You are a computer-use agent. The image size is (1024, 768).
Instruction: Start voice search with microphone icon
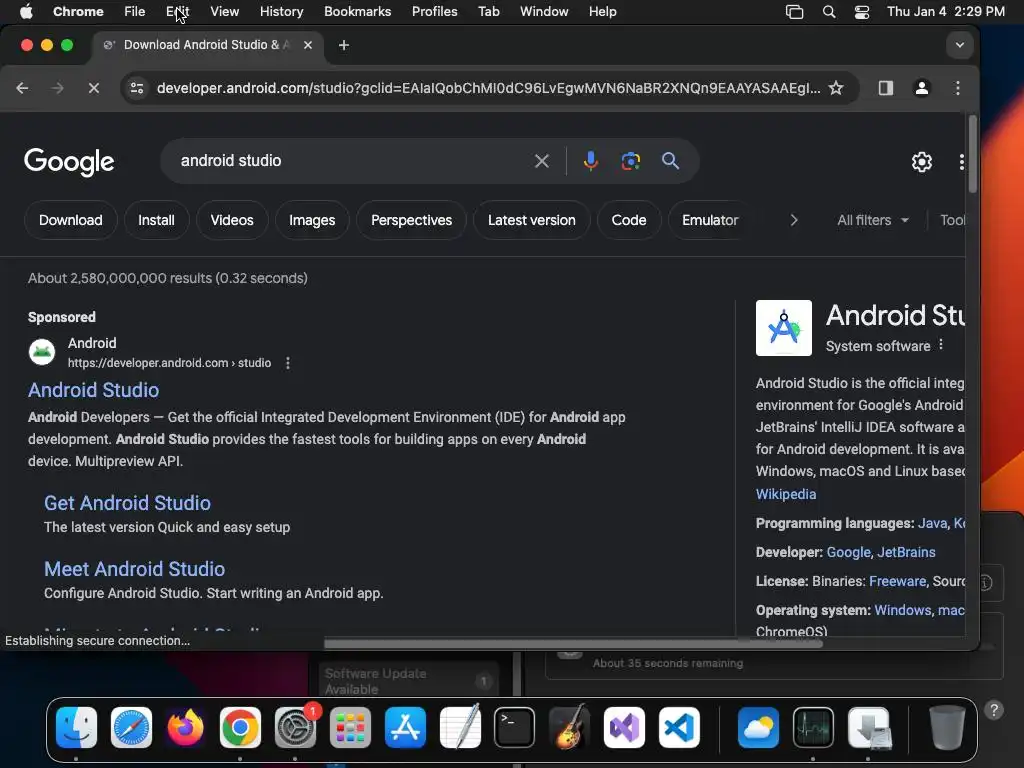[590, 161]
